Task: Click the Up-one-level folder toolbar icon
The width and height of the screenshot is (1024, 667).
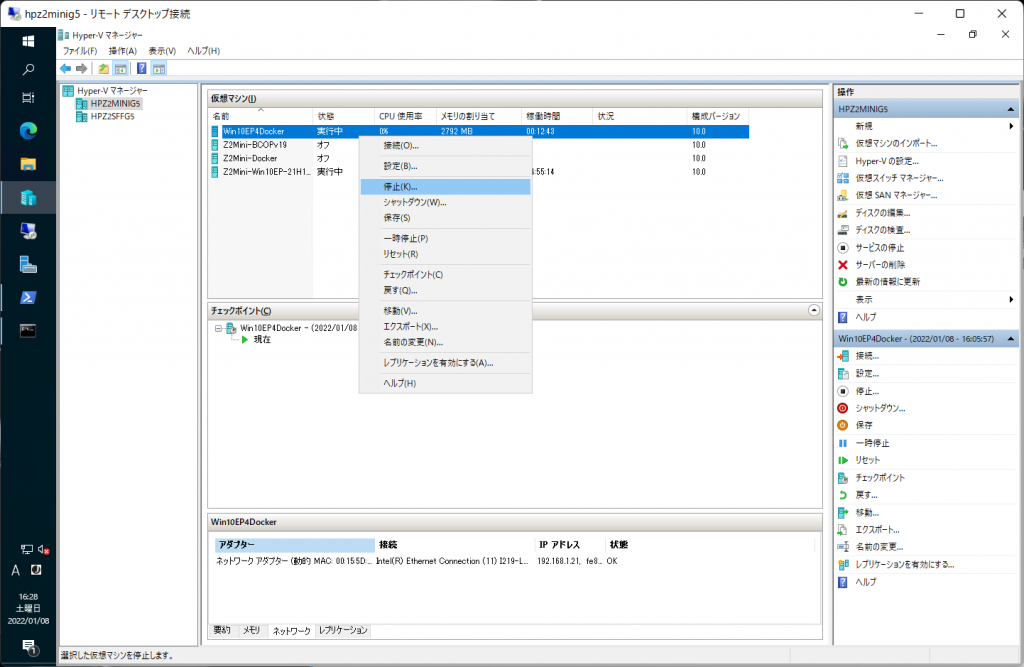Action: [x=104, y=69]
